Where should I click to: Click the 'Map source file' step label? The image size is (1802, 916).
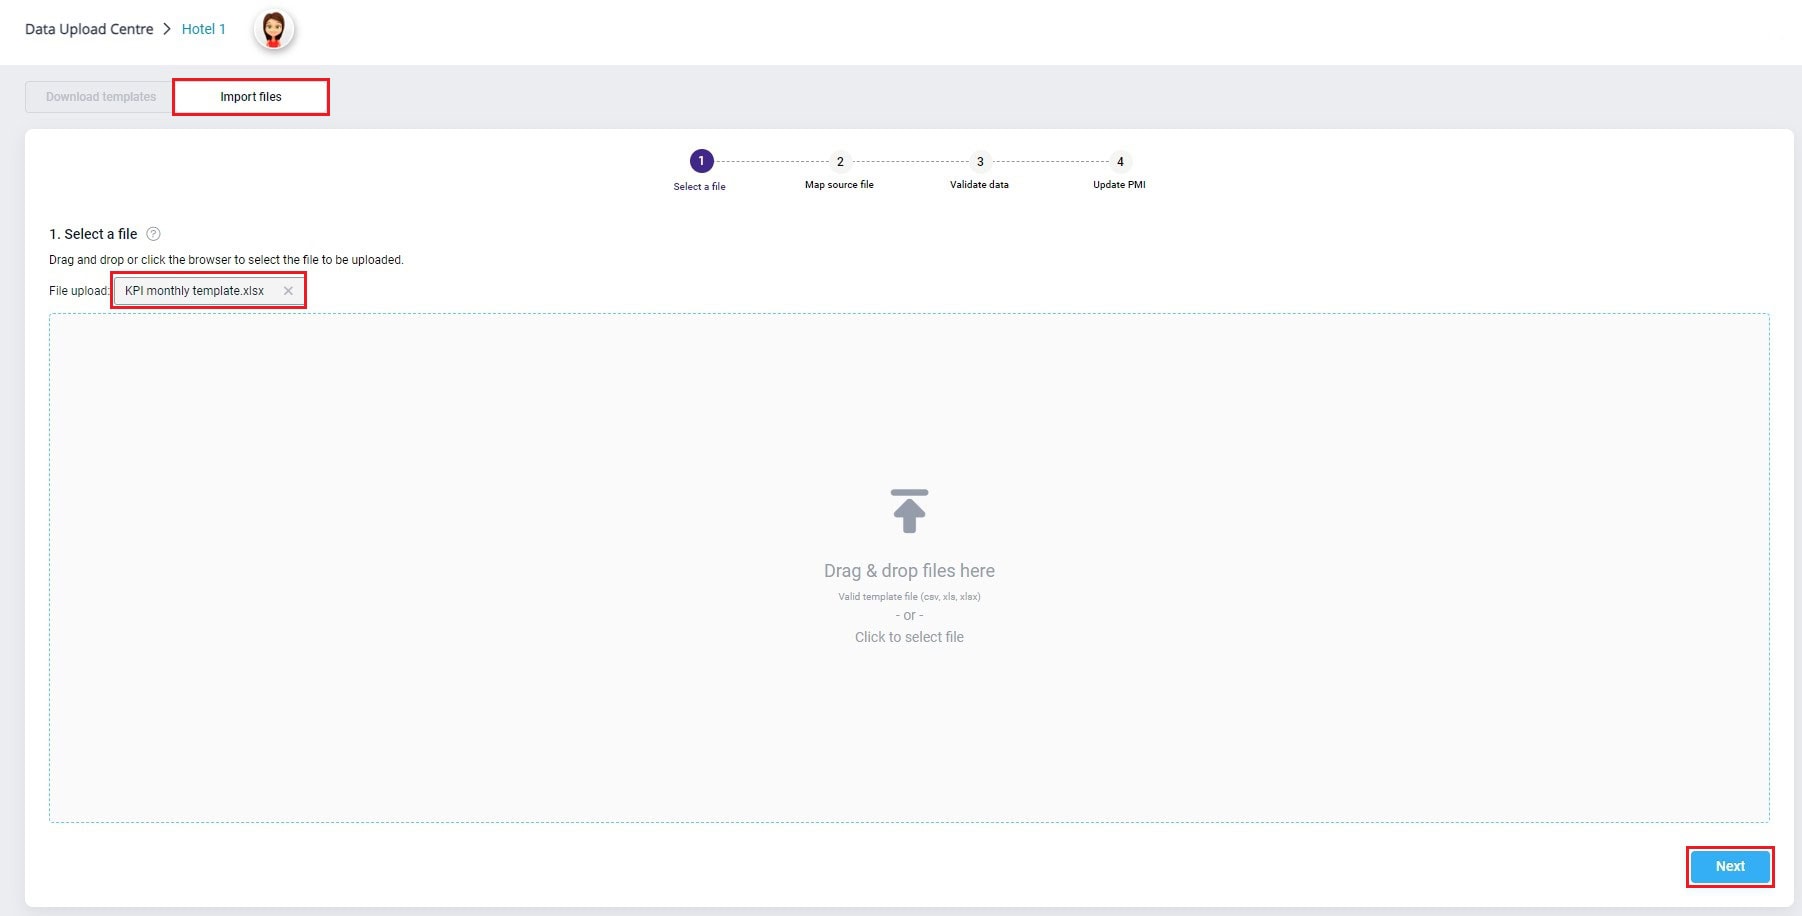839,185
